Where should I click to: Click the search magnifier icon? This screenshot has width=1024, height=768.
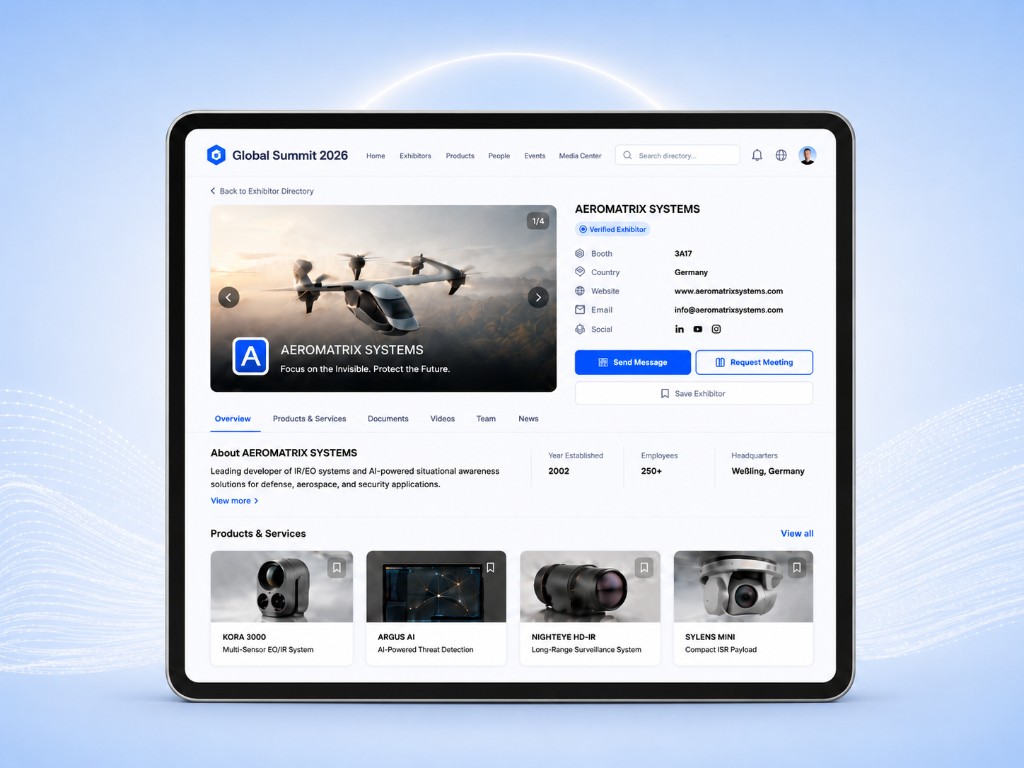click(628, 155)
